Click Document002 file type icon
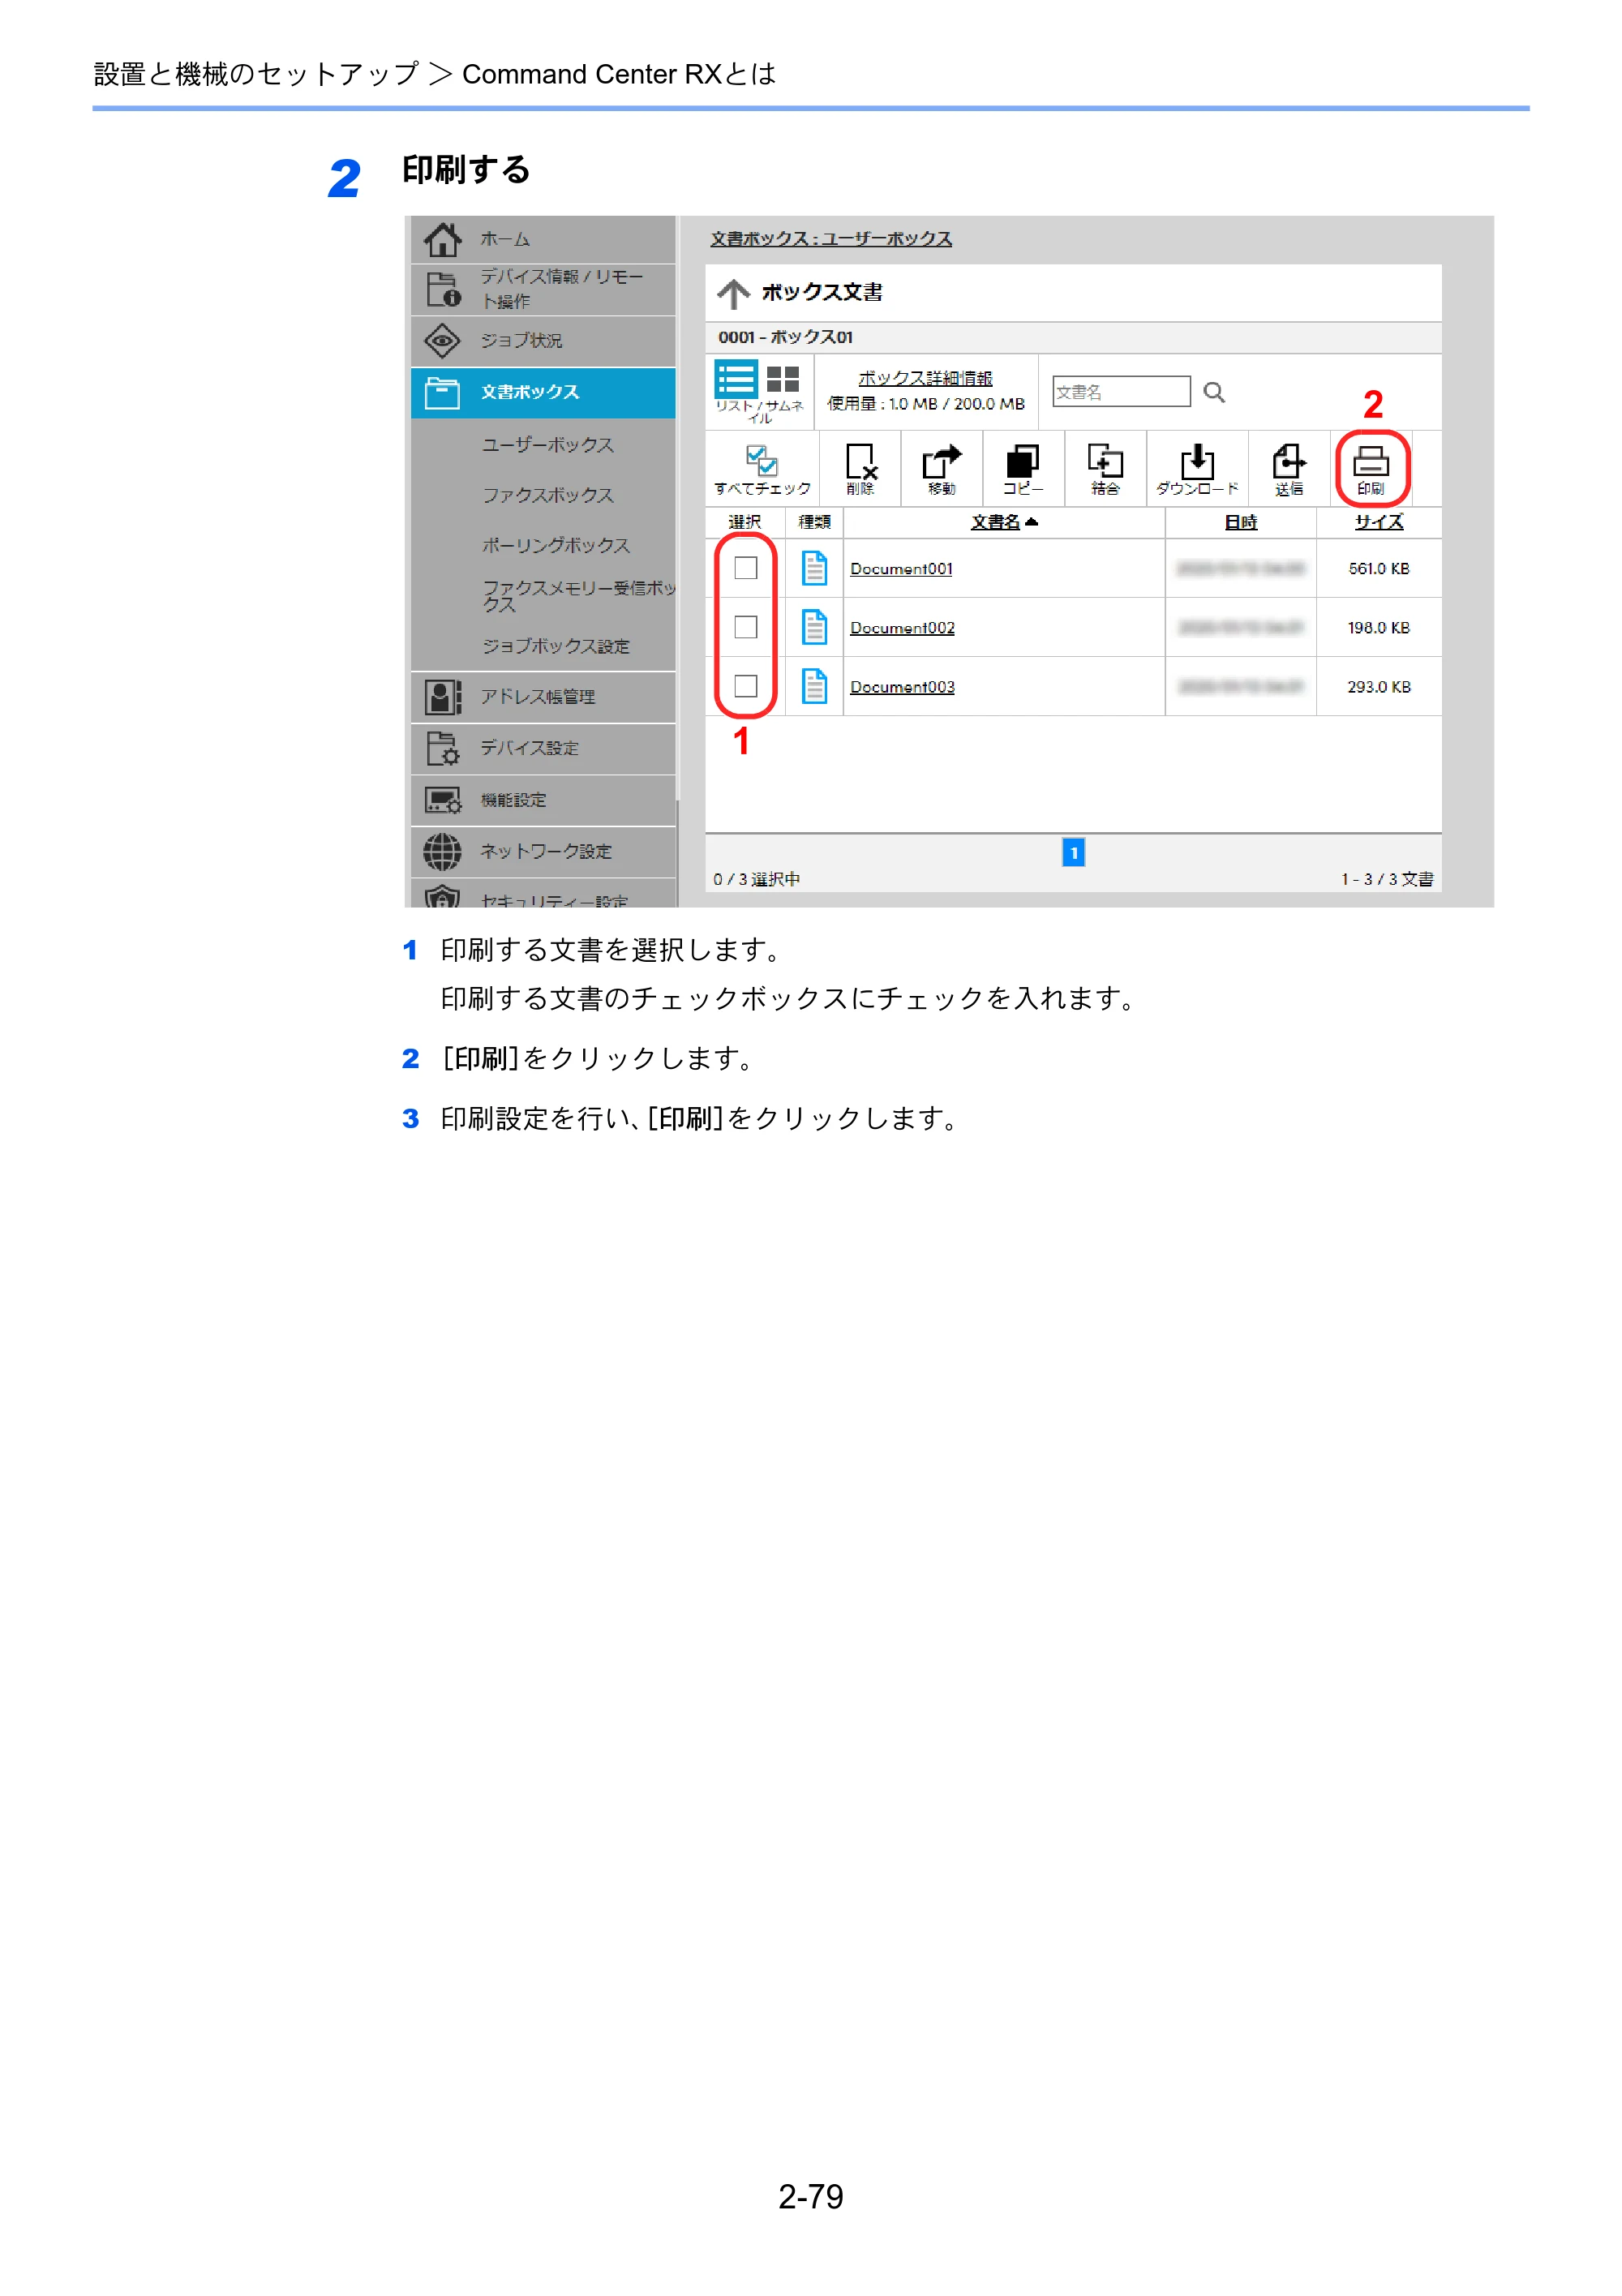The image size is (1622, 2296). point(814,627)
